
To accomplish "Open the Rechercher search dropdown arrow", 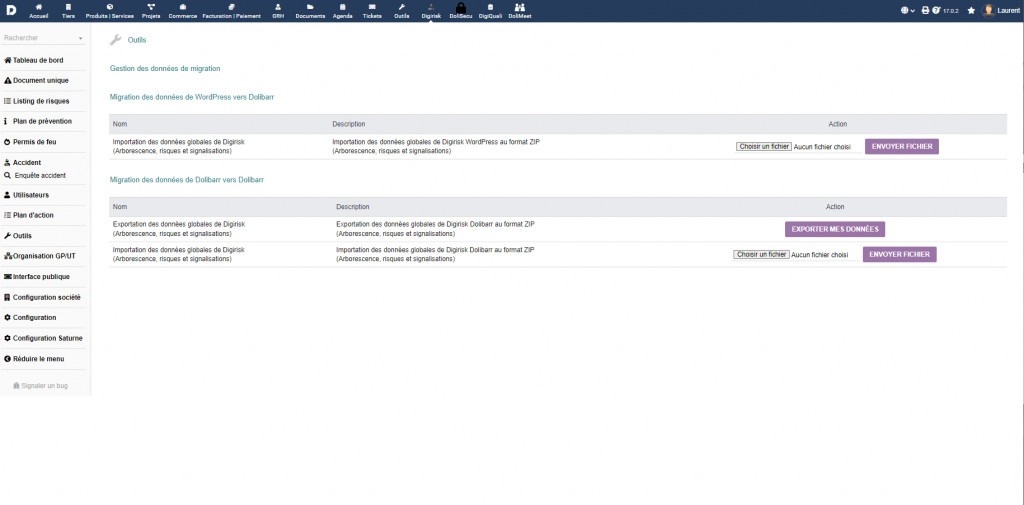I will coord(81,39).
